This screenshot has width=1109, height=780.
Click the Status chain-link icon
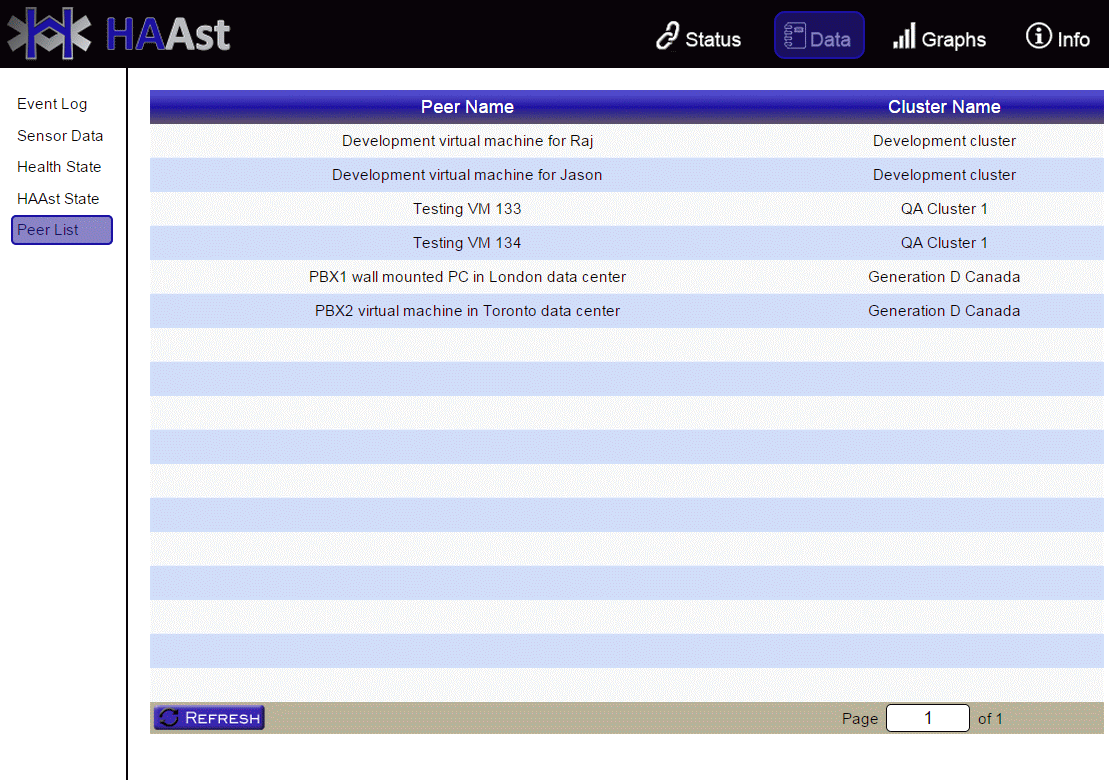pyautogui.click(x=667, y=37)
